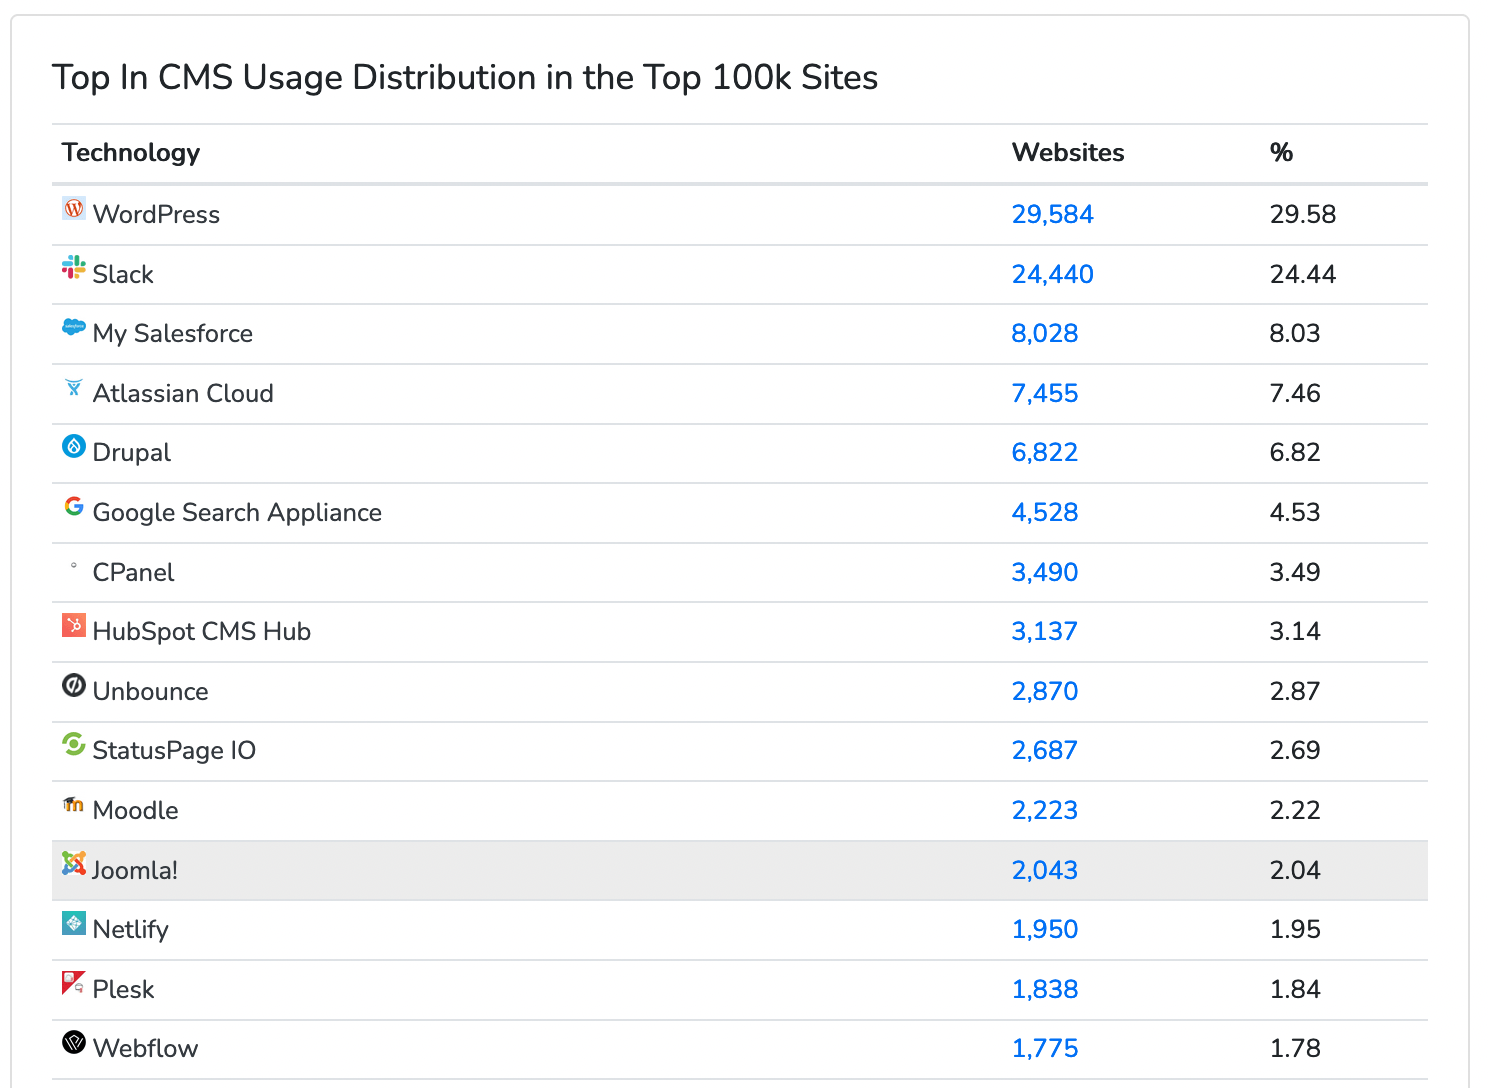Select the Joomla! technology name

click(x=135, y=870)
